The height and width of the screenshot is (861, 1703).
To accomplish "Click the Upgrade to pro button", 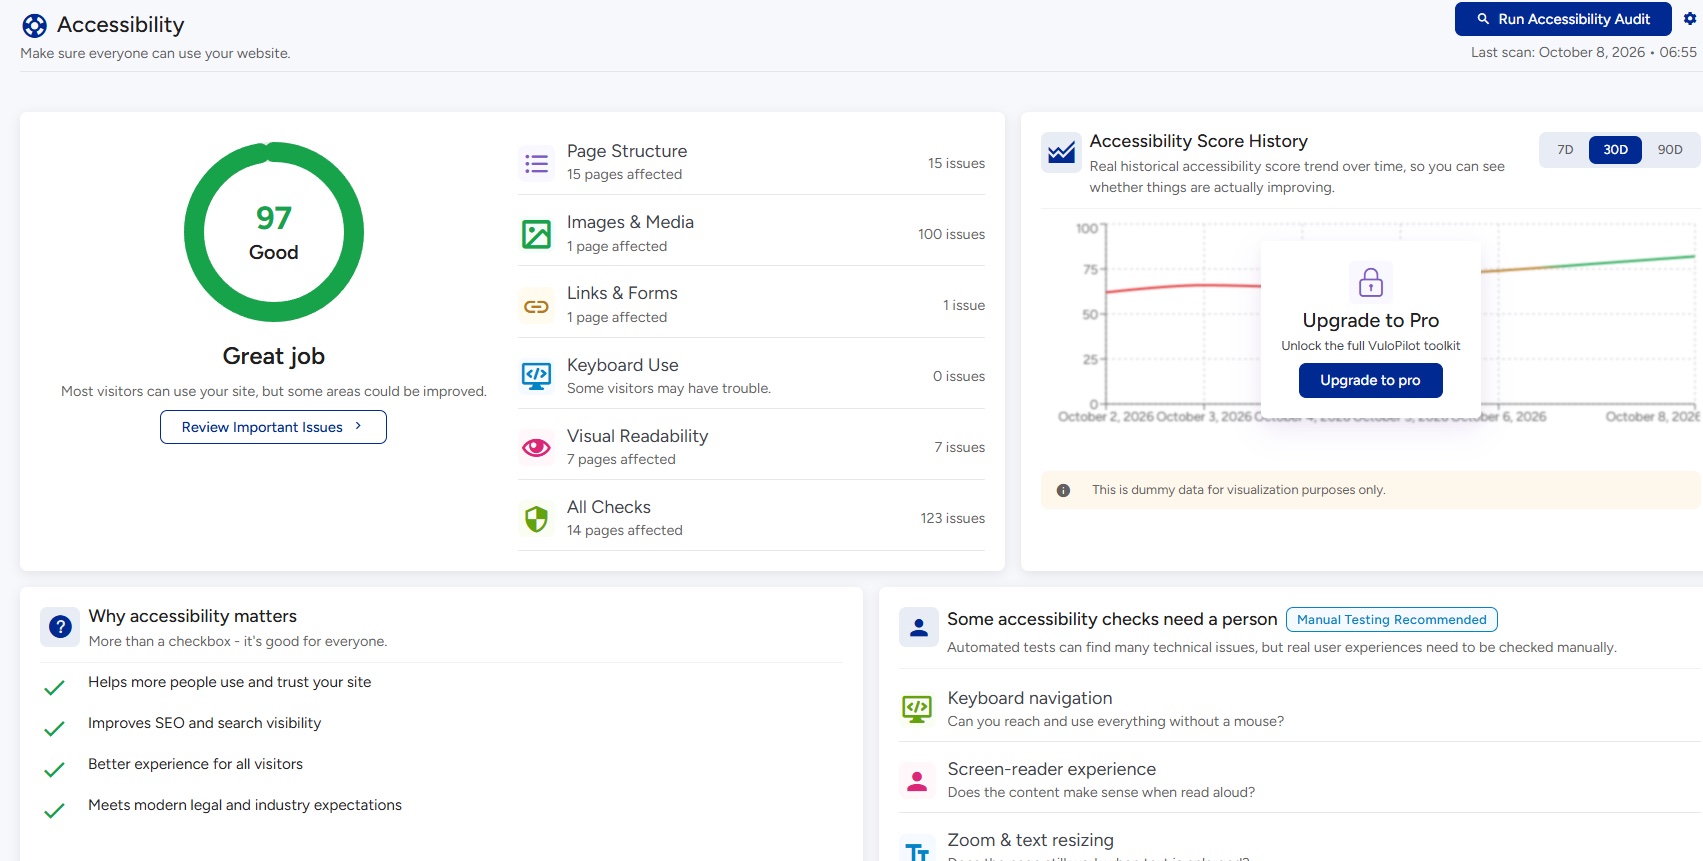I will [1370, 380].
